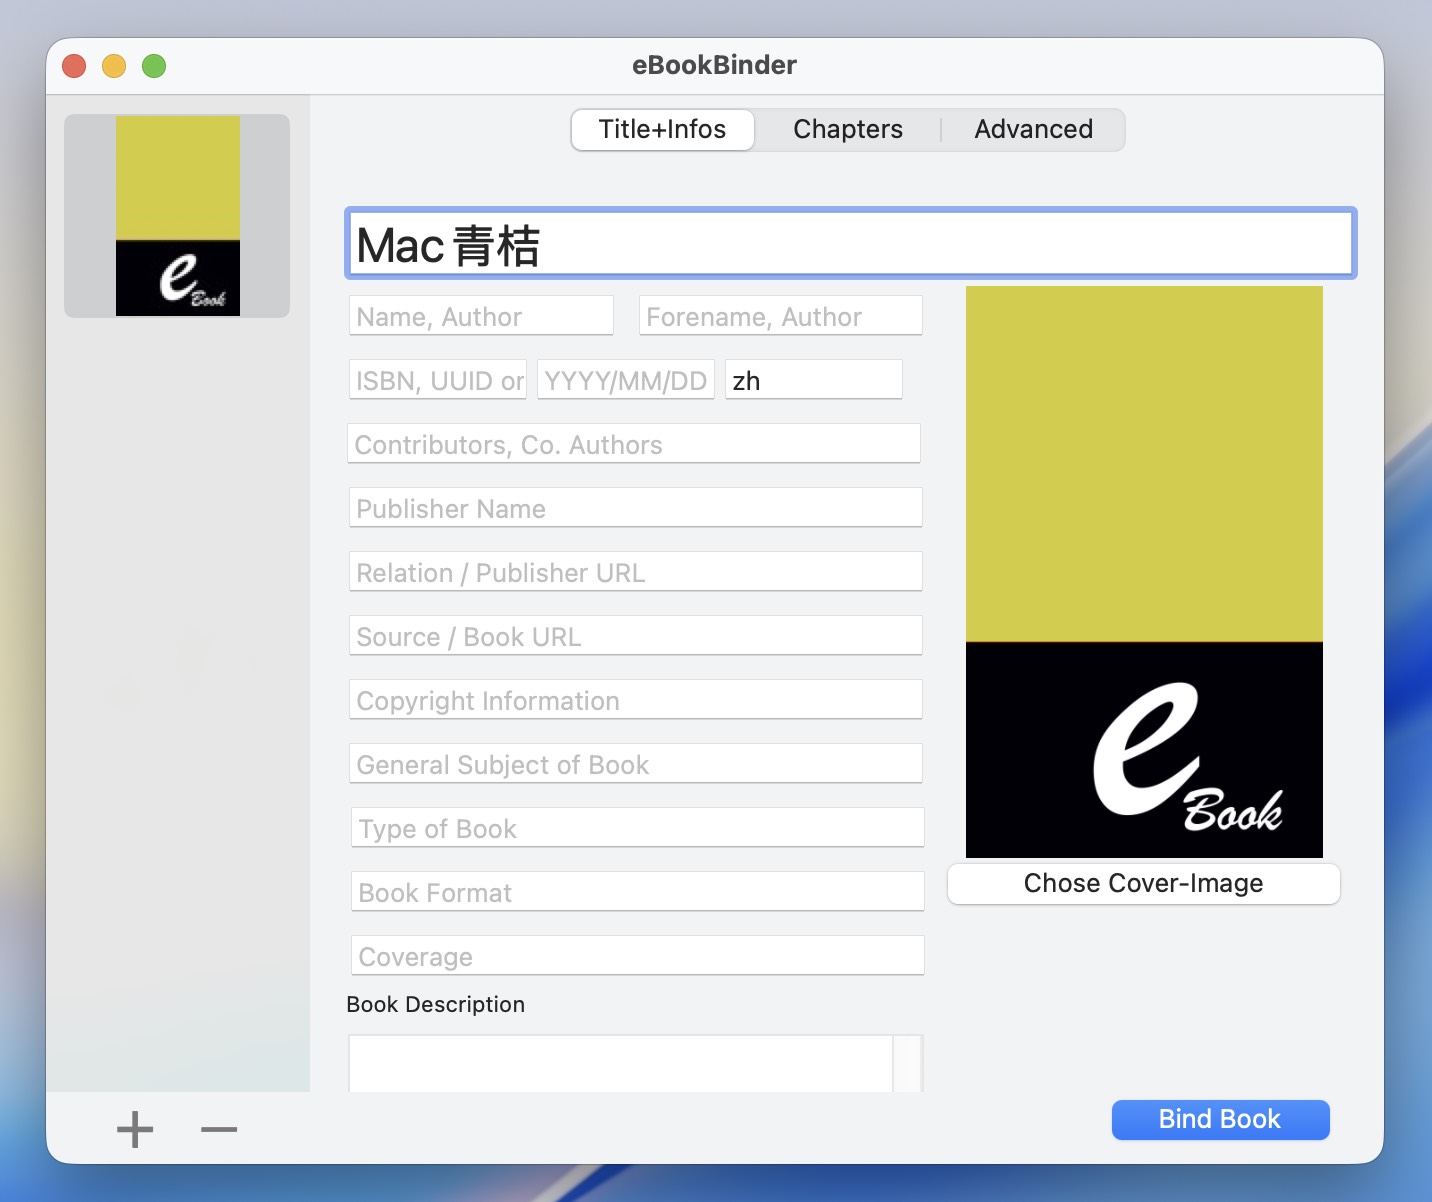Click inside the Book Description text area
The image size is (1432, 1202).
coord(620,1064)
